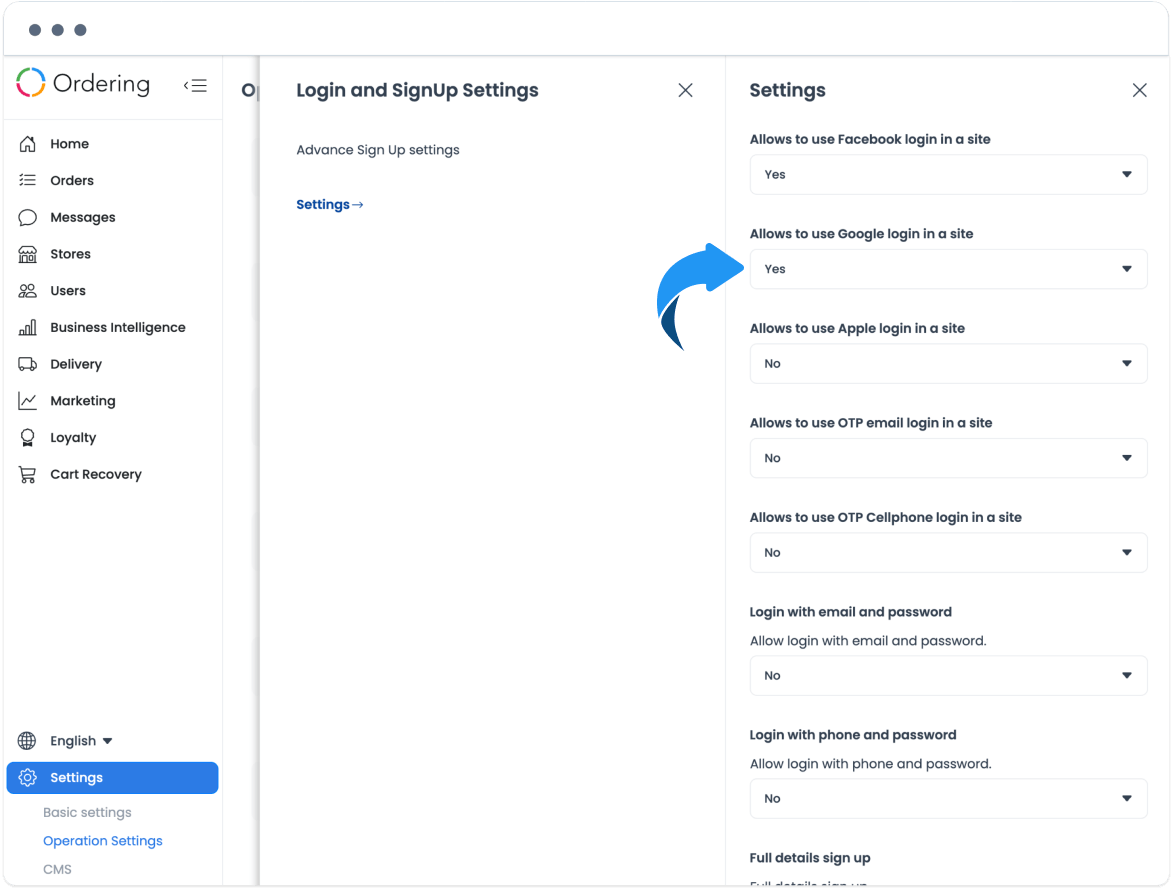Viewport: 1173px width, 889px height.
Task: Click the Marketing line chart icon
Action: click(x=28, y=401)
